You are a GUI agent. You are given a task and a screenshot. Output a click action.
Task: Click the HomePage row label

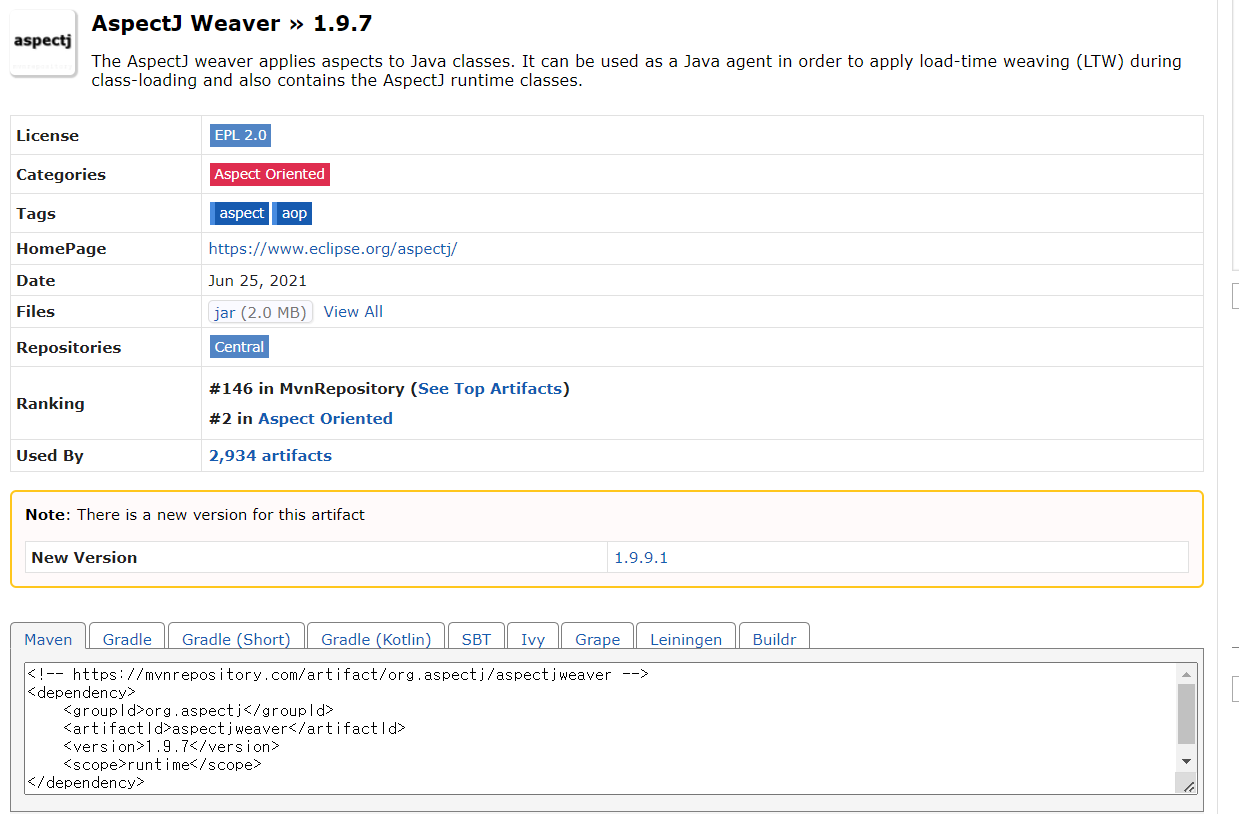tap(61, 249)
